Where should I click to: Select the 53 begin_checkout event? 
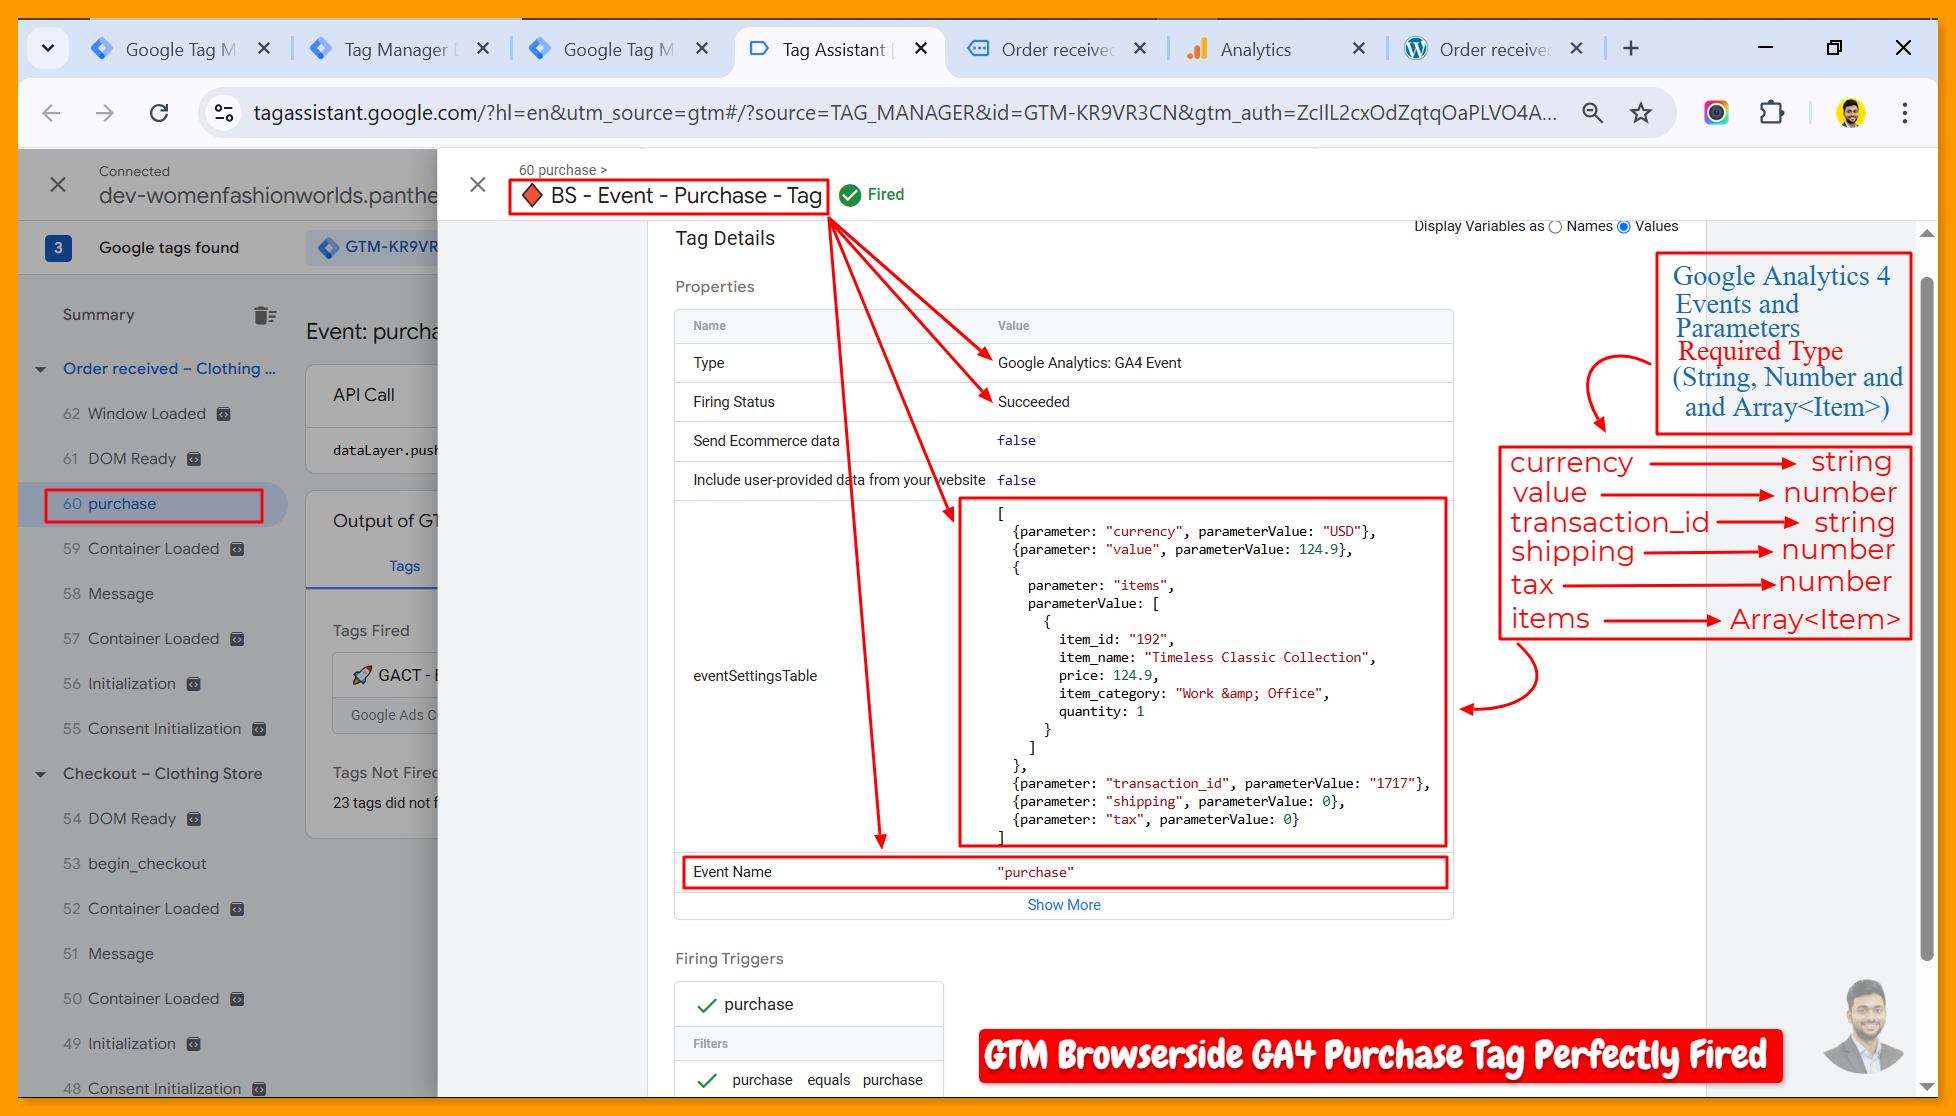(x=146, y=864)
